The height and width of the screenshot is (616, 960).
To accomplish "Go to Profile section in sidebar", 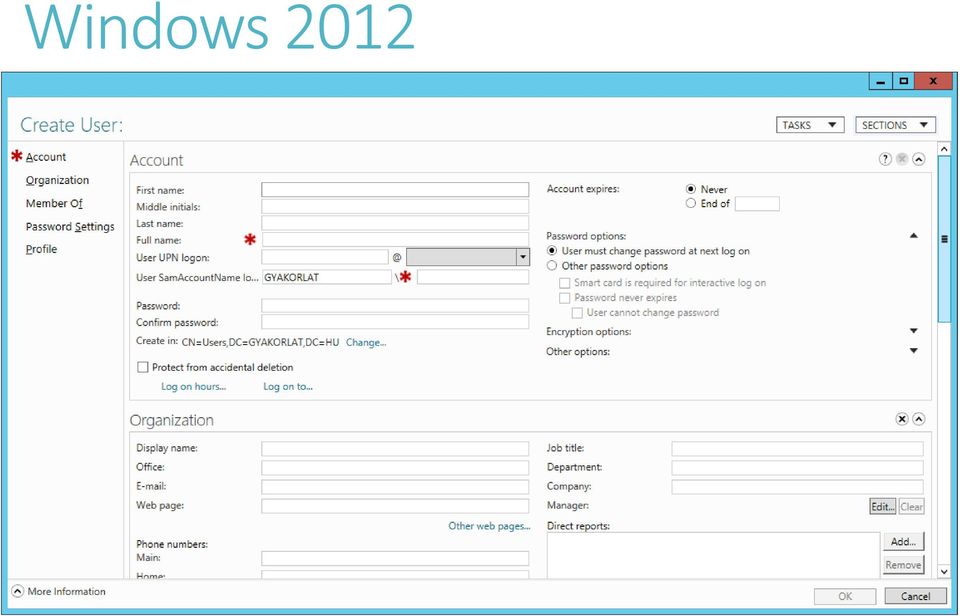I will [41, 249].
